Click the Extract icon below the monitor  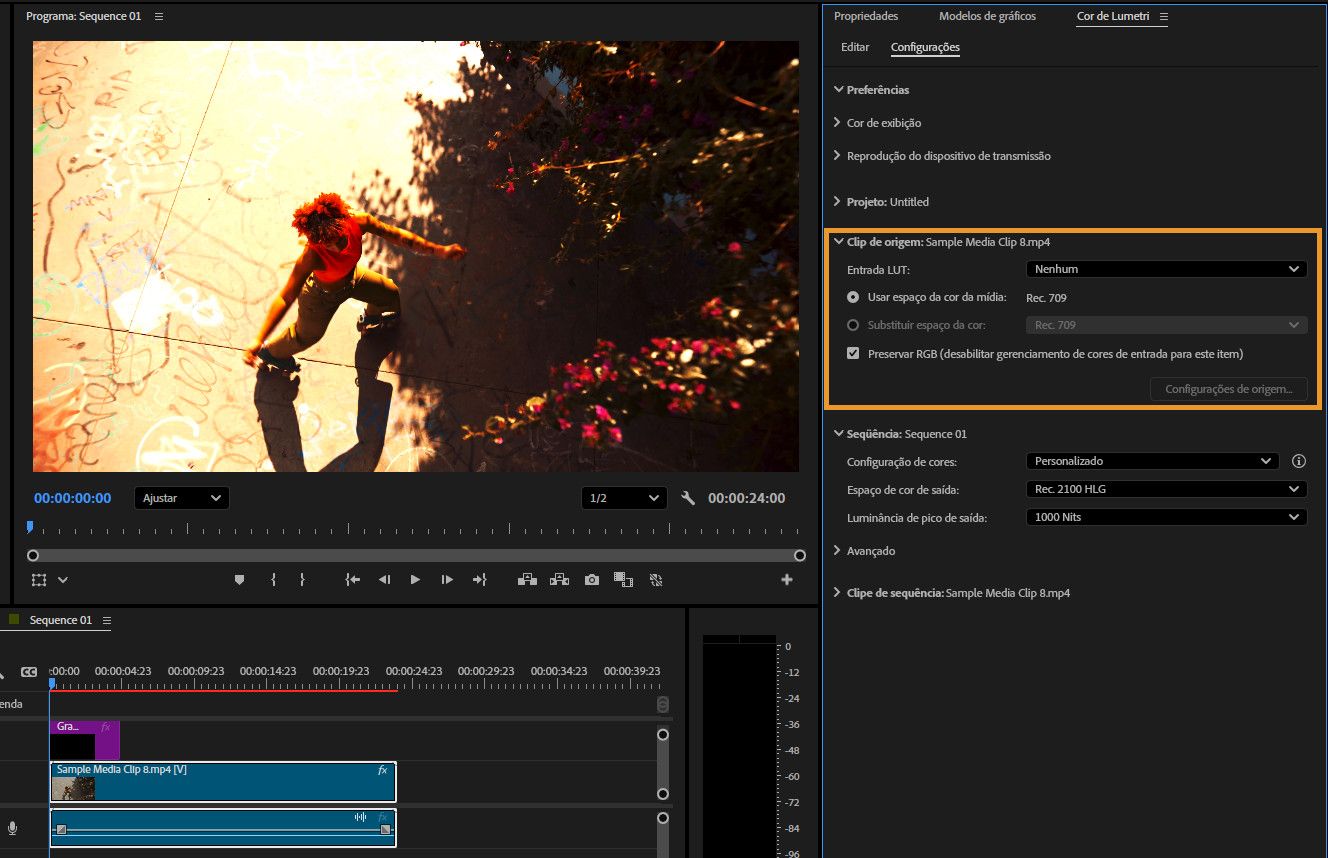(x=559, y=579)
